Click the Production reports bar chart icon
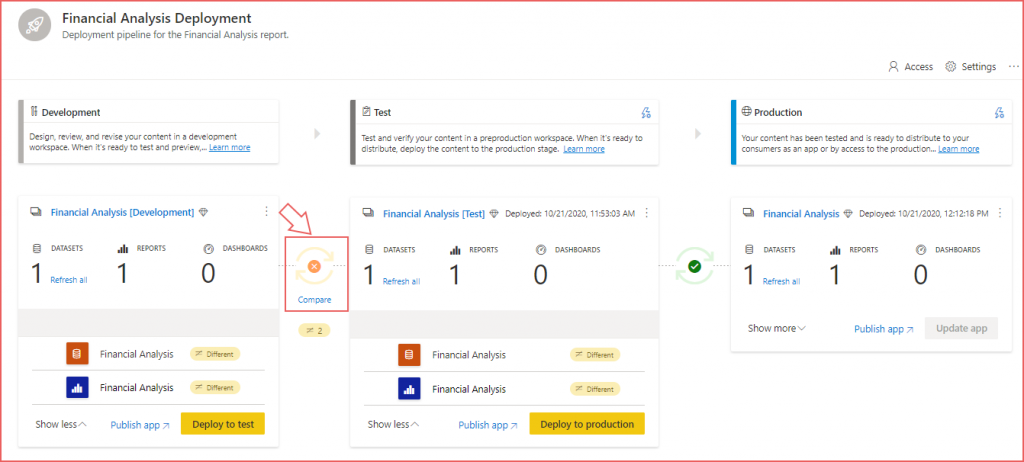 (x=835, y=250)
